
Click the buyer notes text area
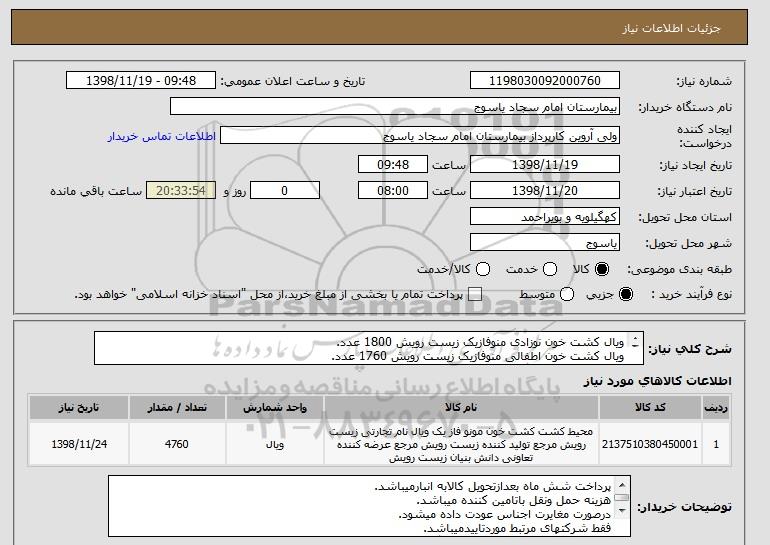pos(369,506)
